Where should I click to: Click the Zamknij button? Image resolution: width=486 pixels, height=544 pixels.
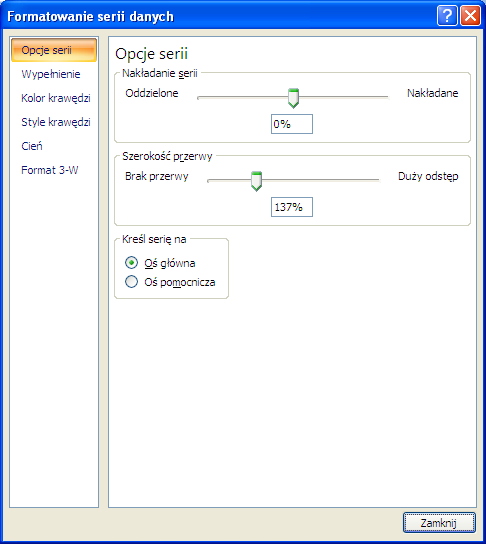point(439,522)
